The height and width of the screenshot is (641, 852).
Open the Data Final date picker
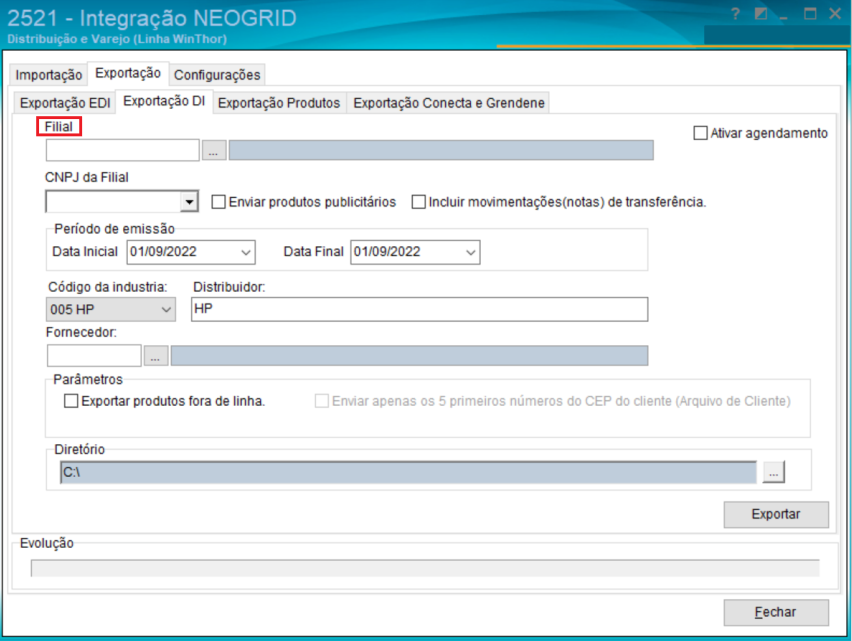pos(471,253)
